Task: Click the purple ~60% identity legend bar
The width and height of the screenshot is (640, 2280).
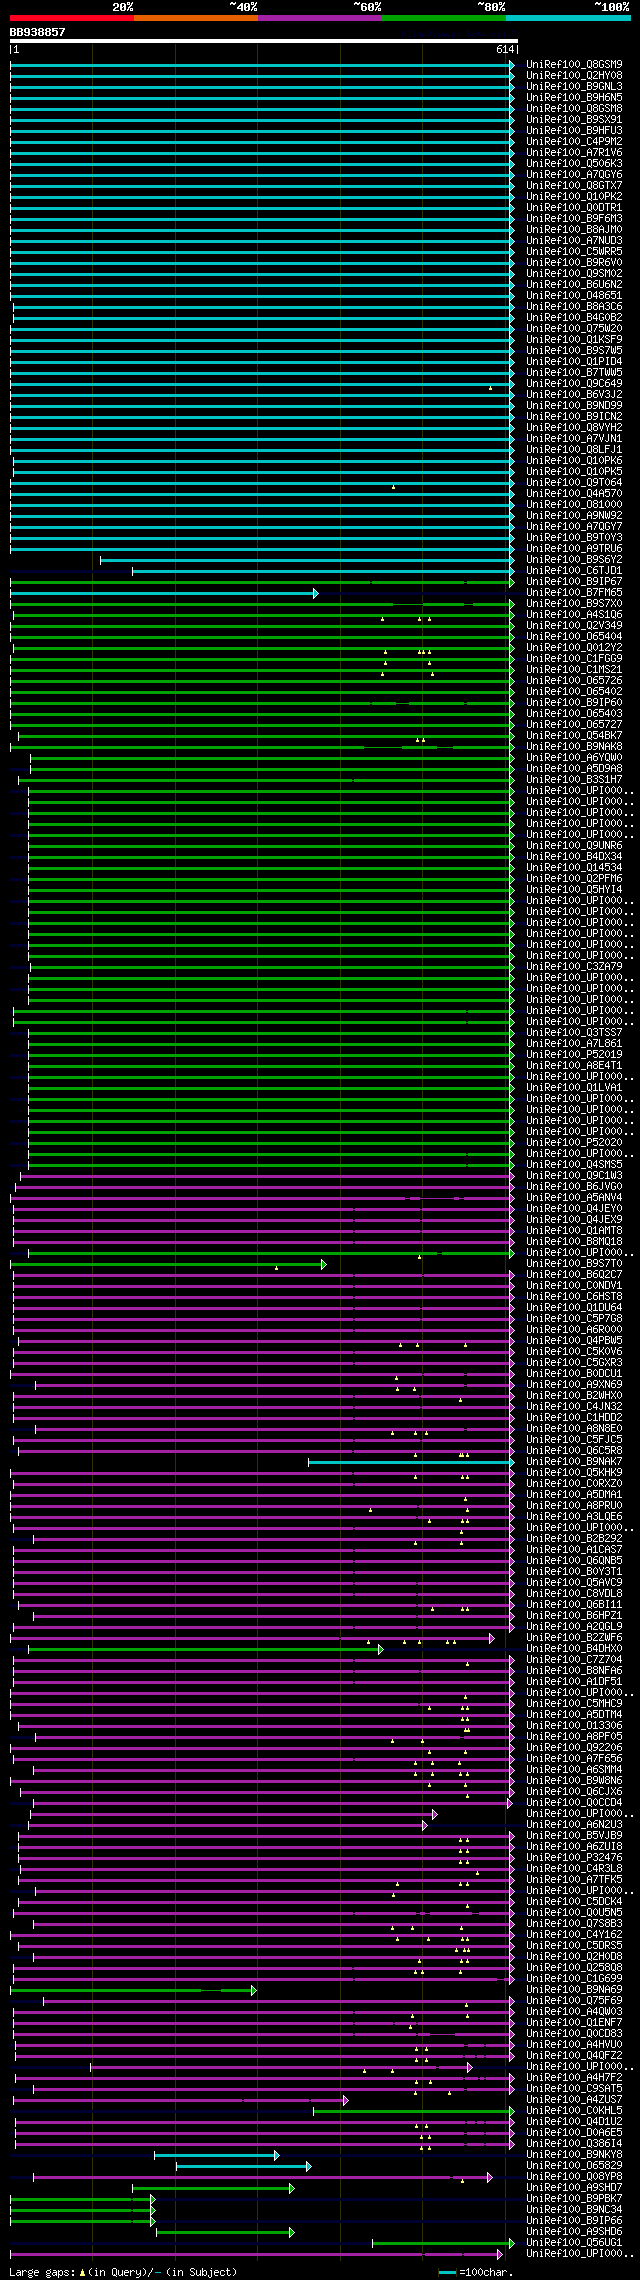Action: [x=320, y=18]
